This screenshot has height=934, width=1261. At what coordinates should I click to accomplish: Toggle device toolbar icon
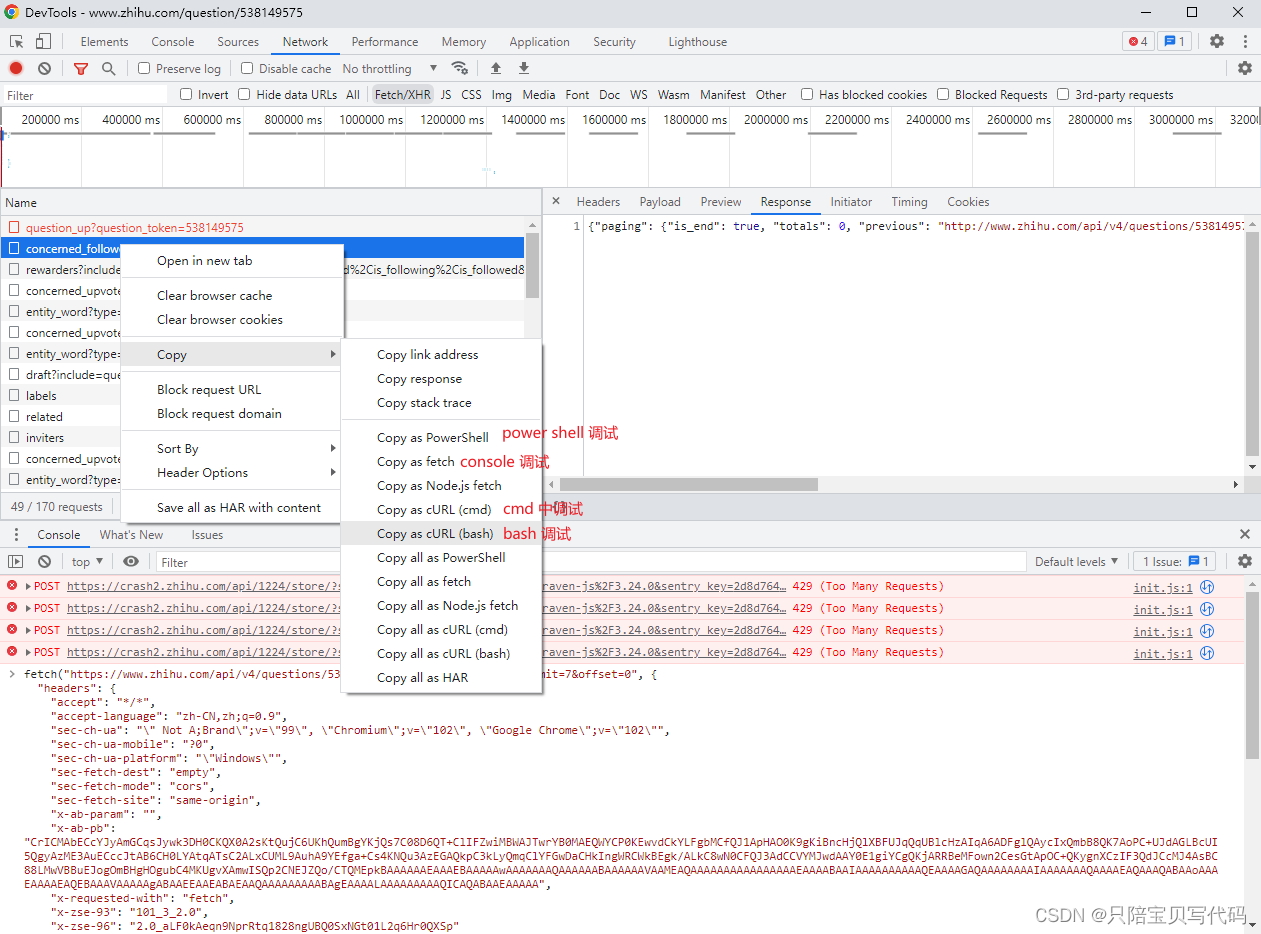click(43, 41)
